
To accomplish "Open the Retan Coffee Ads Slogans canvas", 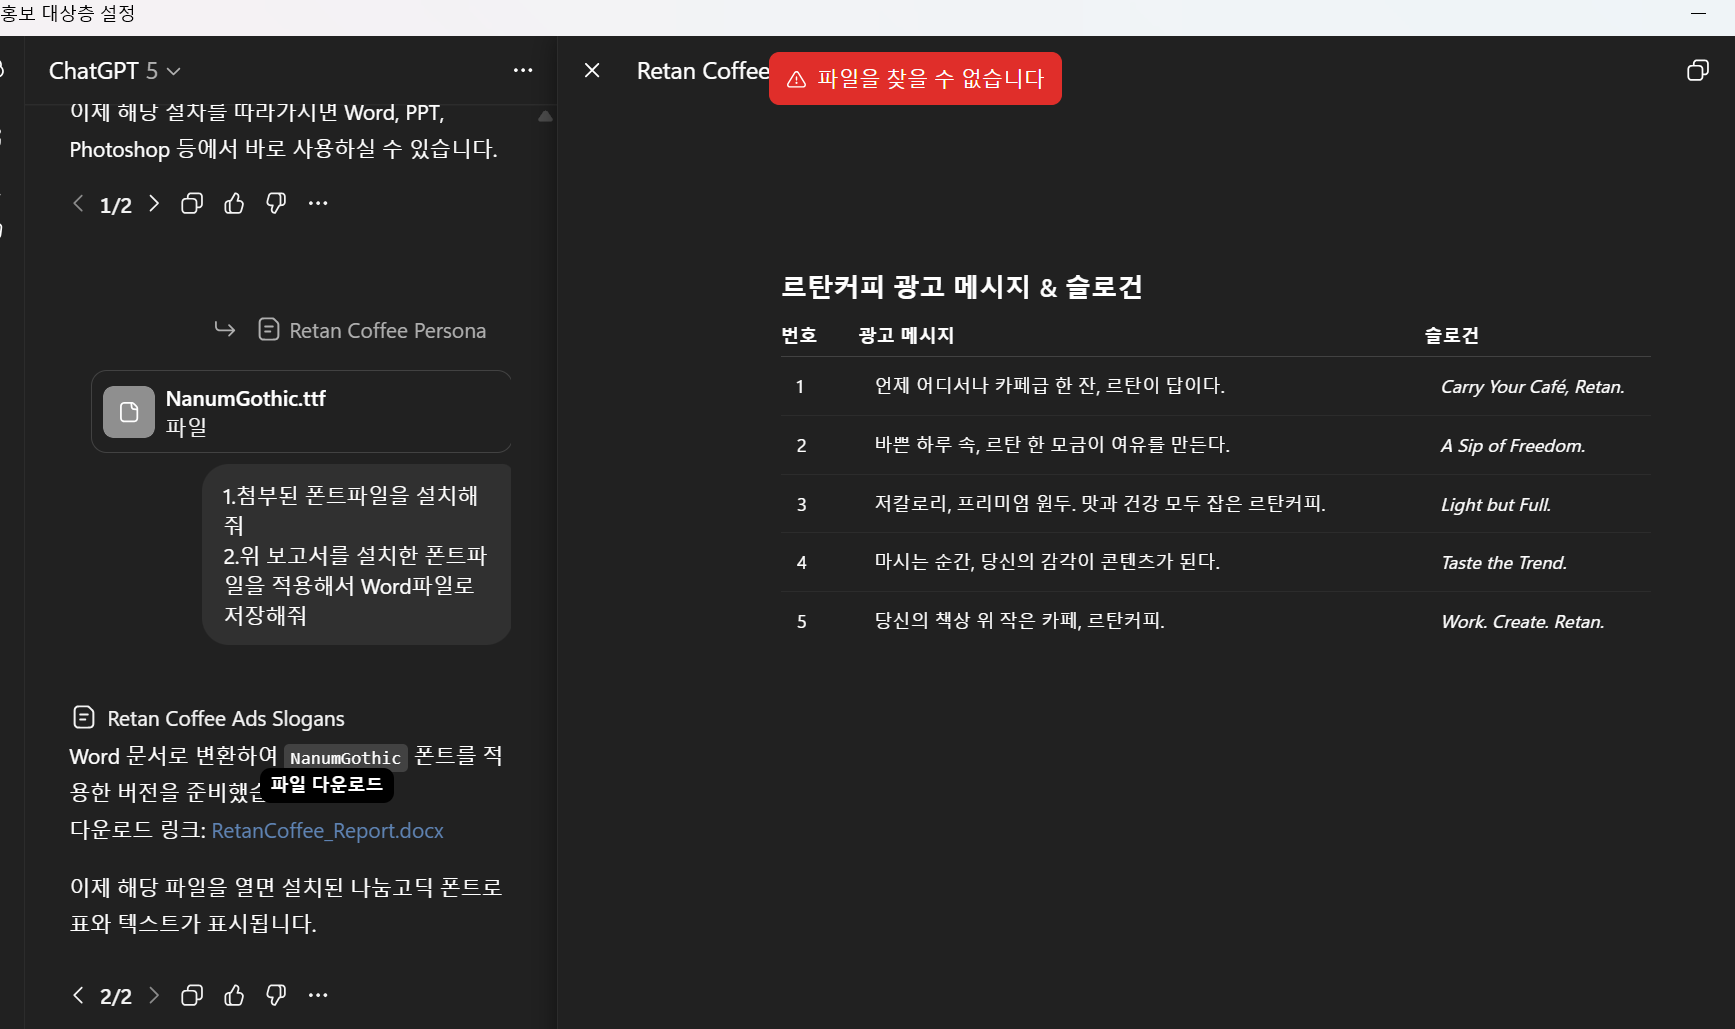I will (209, 718).
